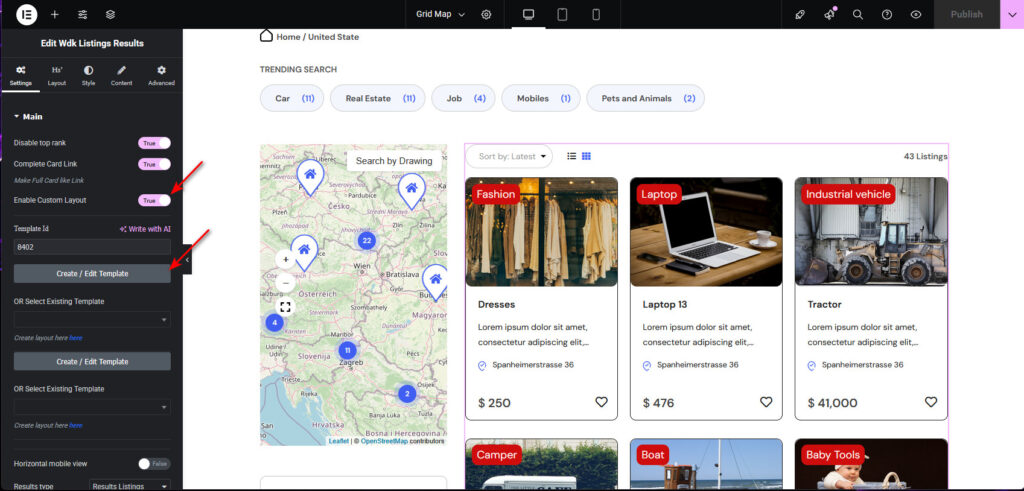
Task: Click the Template Id input field
Action: (x=91, y=246)
